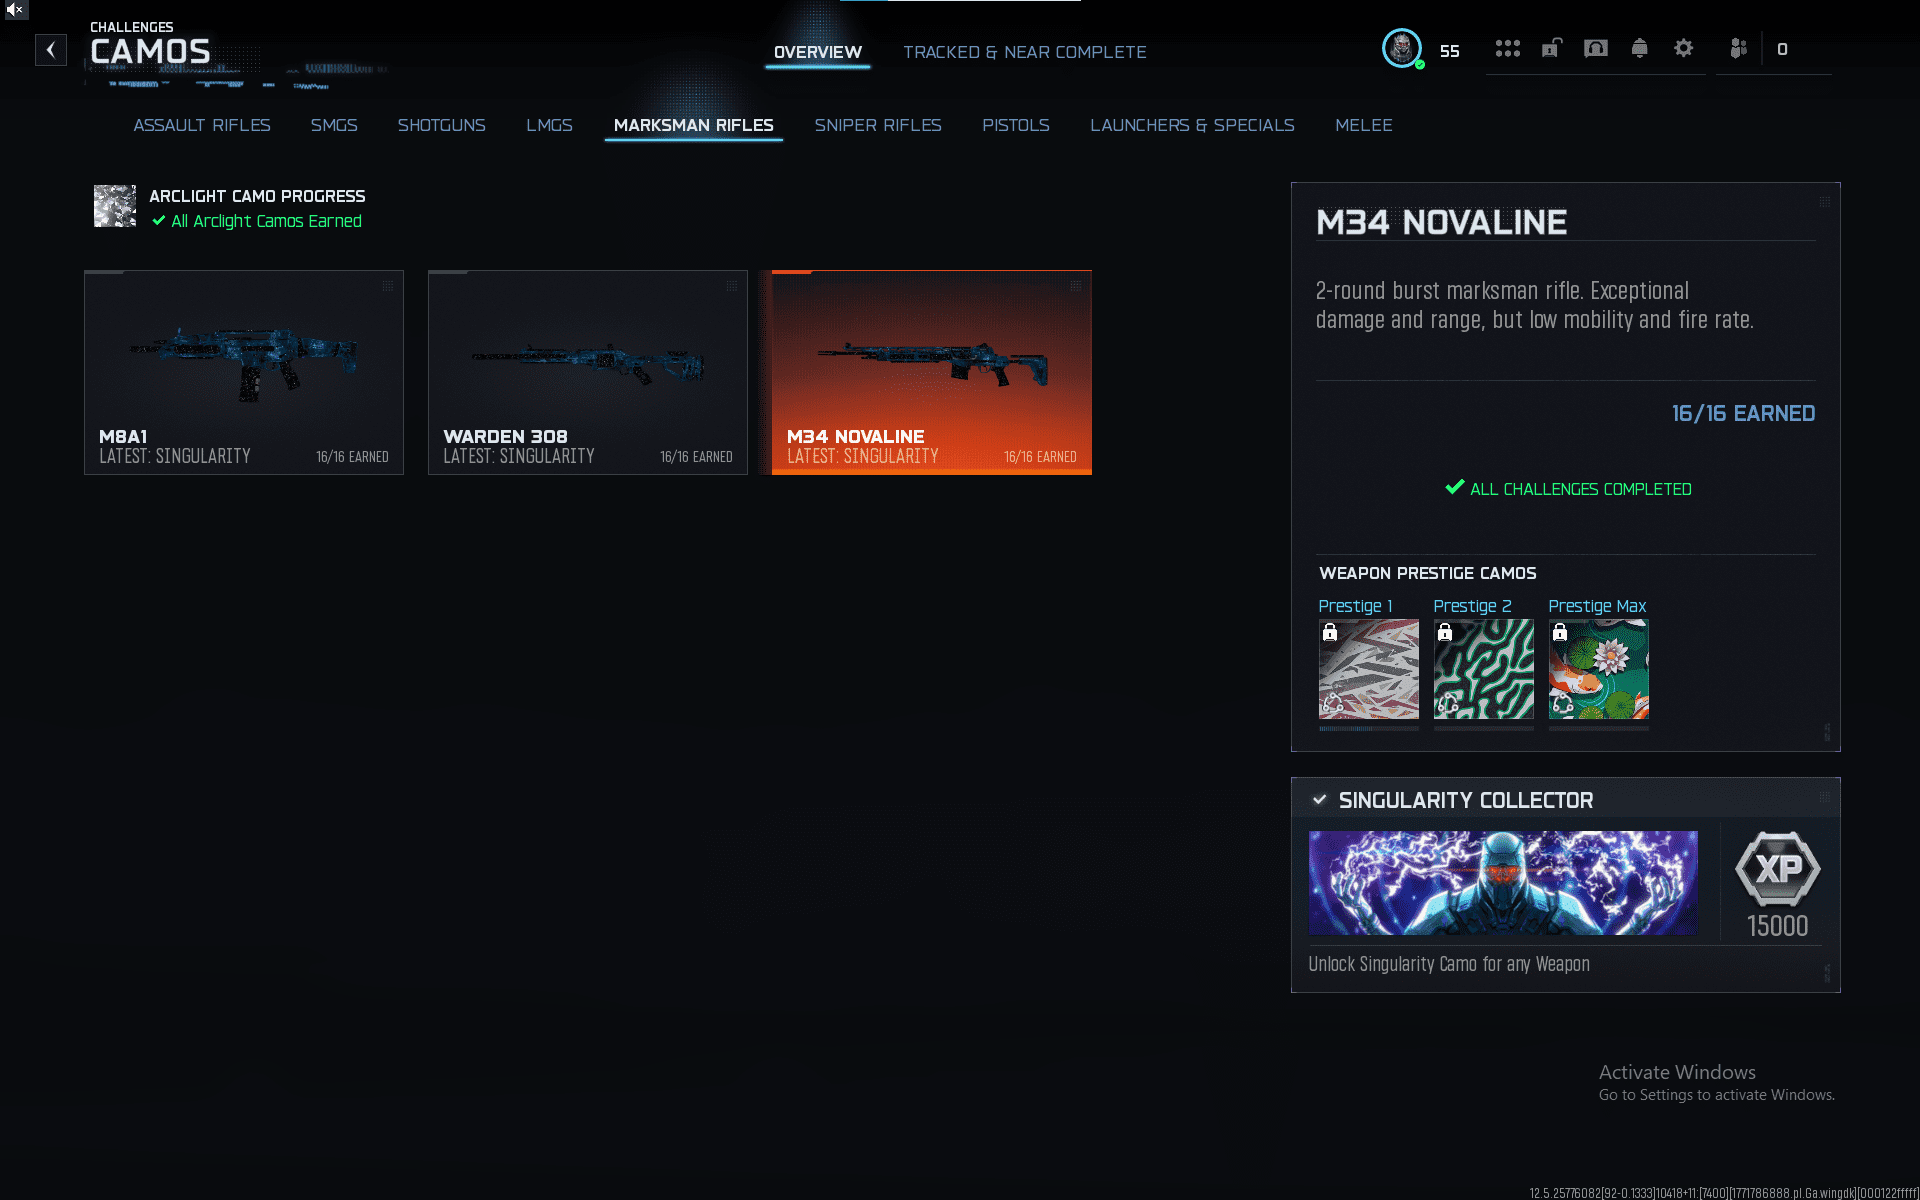1920x1200 pixels.
Task: Switch to Tracked & Near Complete tab
Action: point(1024,52)
